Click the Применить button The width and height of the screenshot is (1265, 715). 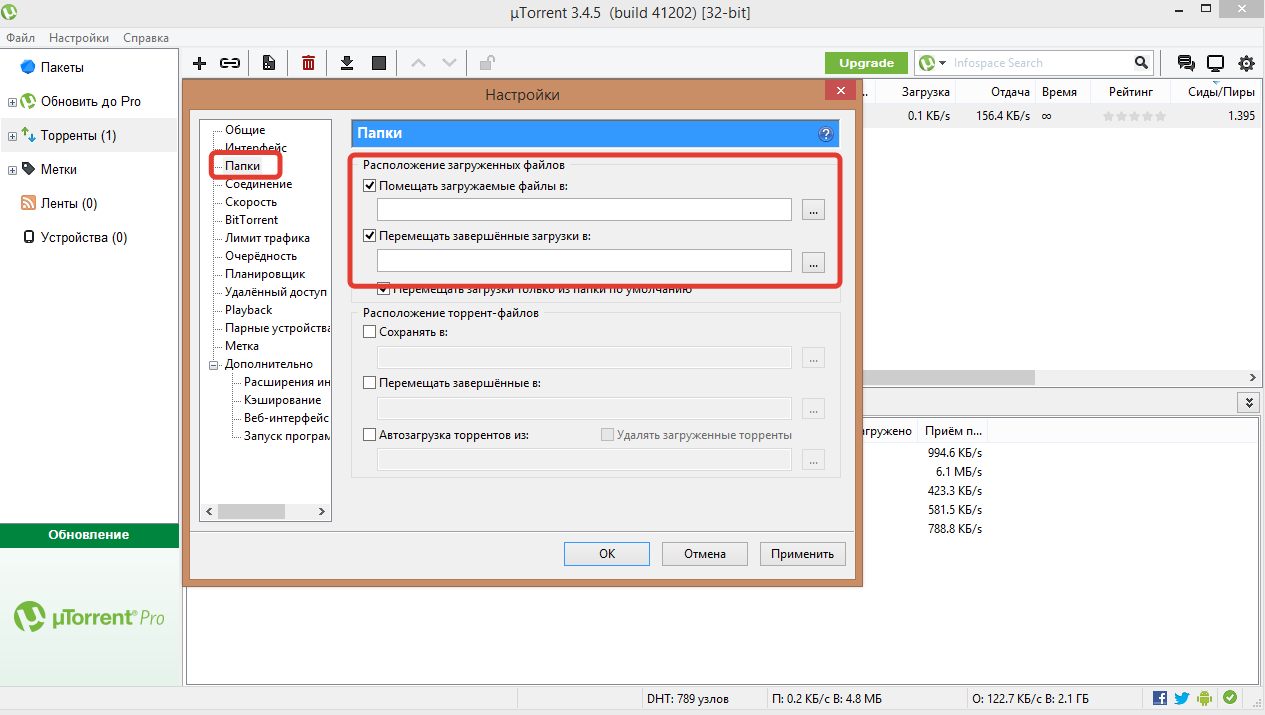[x=802, y=554]
